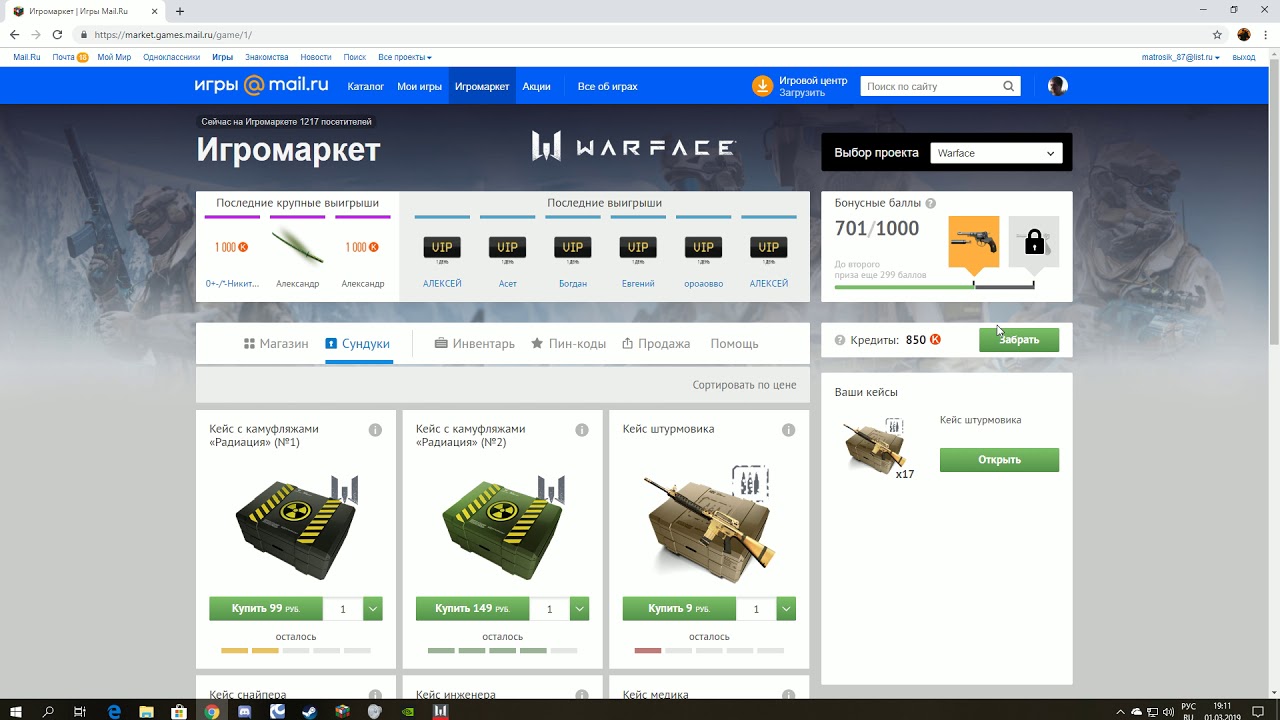The image size is (1280, 720).
Task: Click the Бонусные баллы help question icon
Action: point(930,203)
